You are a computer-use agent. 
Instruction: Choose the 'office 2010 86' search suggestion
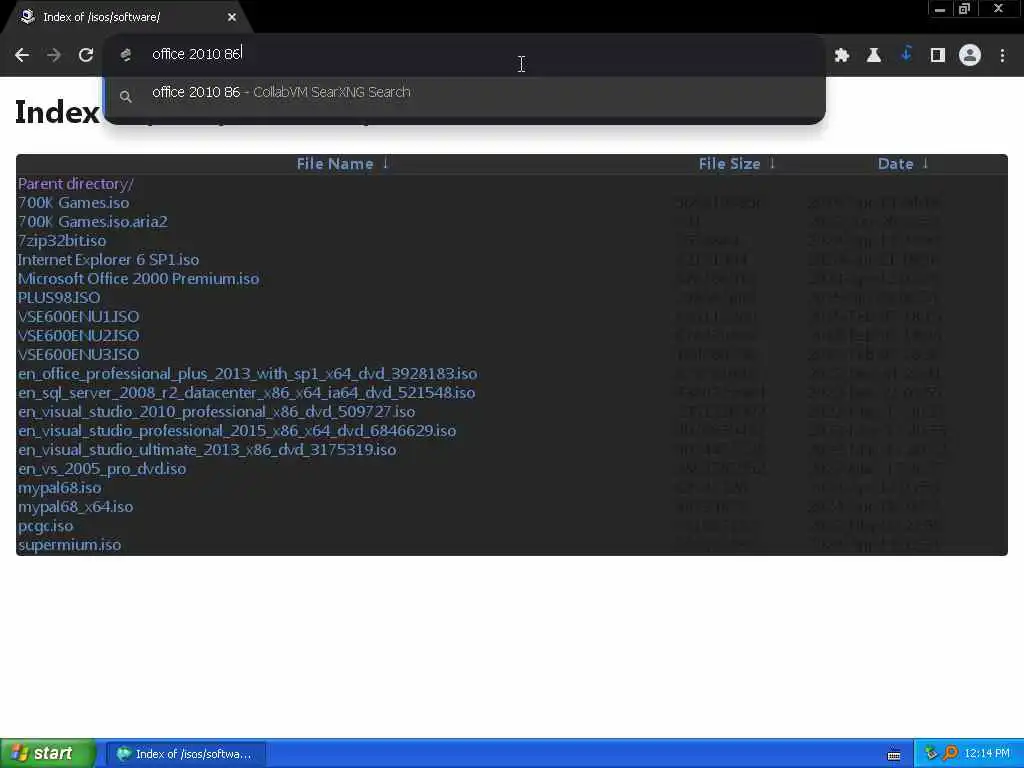pos(464,93)
